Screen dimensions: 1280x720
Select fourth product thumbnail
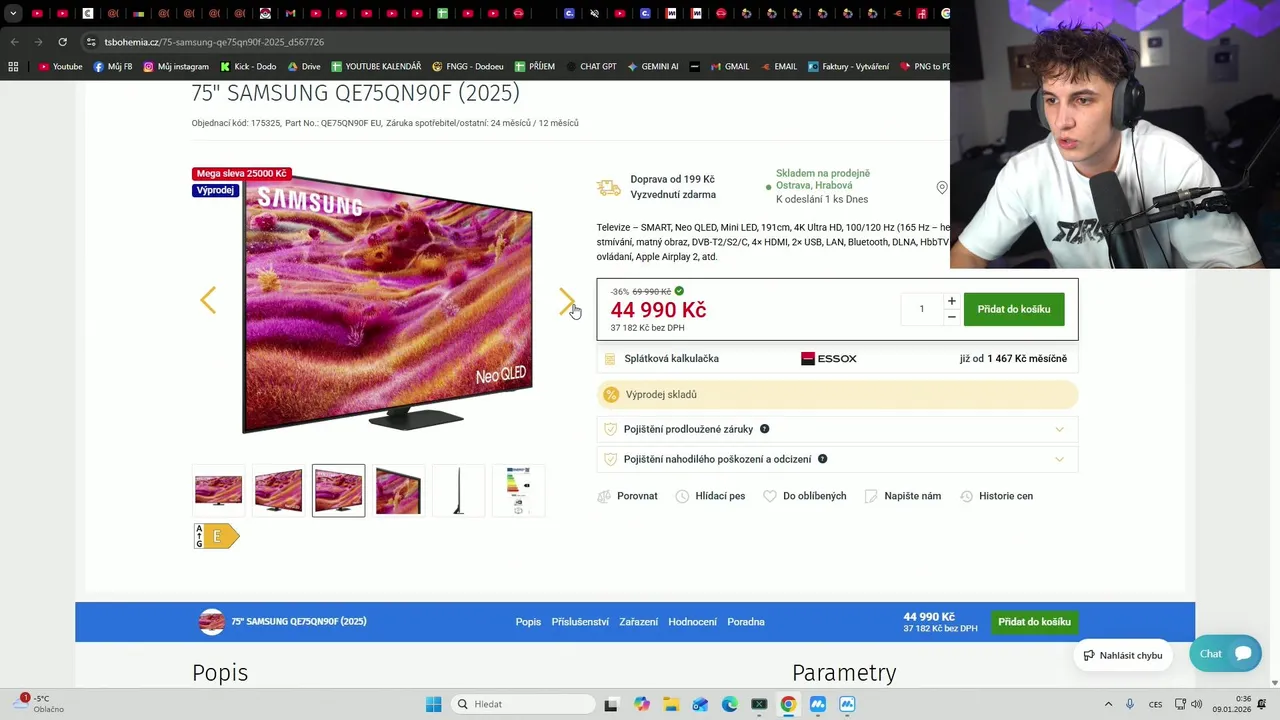(x=398, y=490)
